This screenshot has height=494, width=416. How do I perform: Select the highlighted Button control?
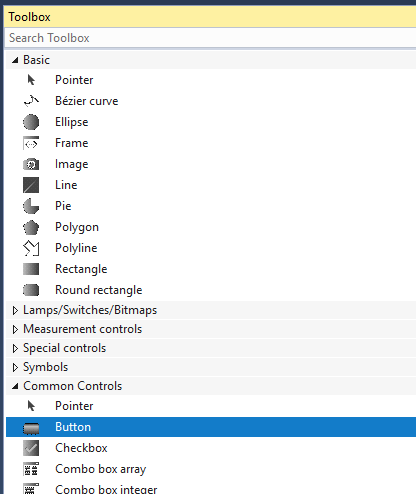tap(211, 427)
